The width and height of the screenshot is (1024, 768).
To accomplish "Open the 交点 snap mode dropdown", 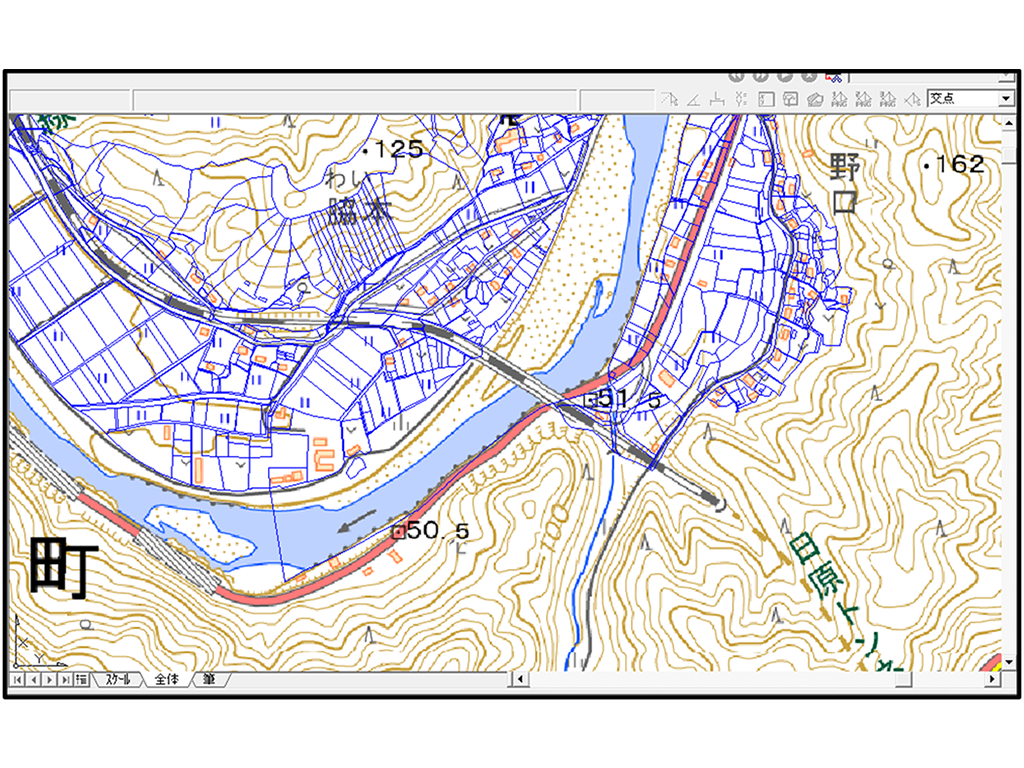I will (x=1005, y=98).
